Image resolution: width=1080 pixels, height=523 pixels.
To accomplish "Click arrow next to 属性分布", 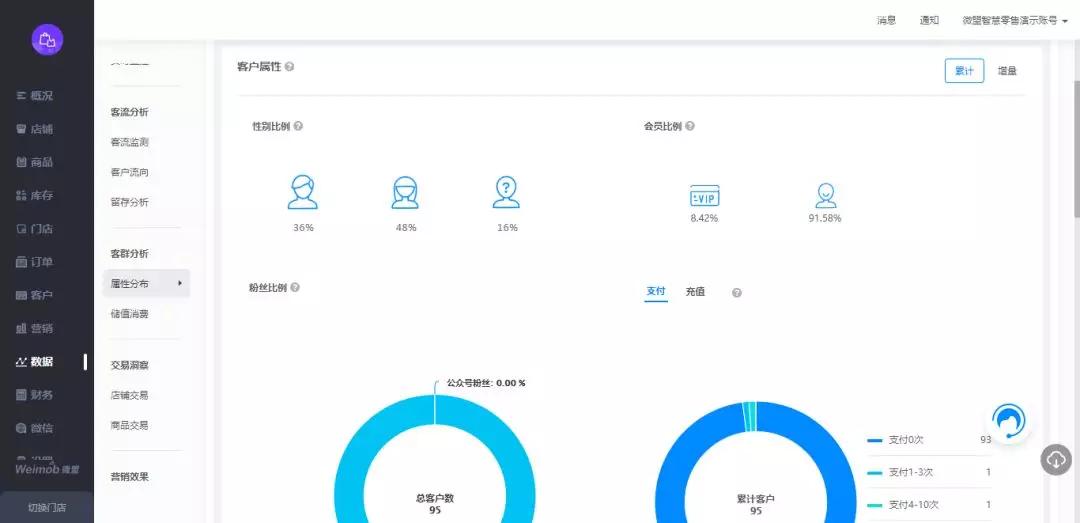I will pyautogui.click(x=180, y=283).
